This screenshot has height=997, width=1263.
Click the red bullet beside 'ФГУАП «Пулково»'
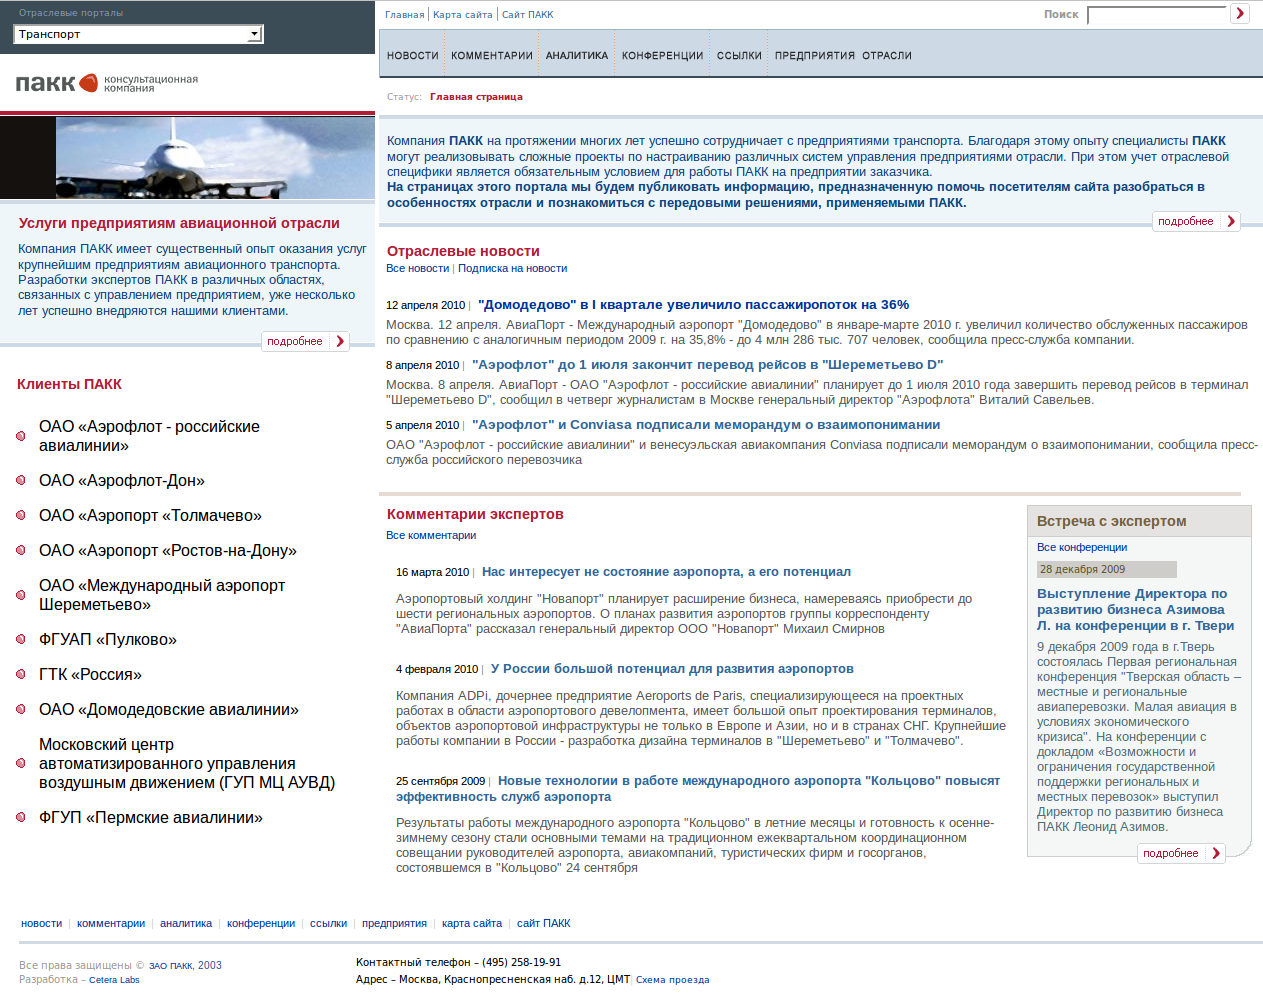click(x=22, y=639)
